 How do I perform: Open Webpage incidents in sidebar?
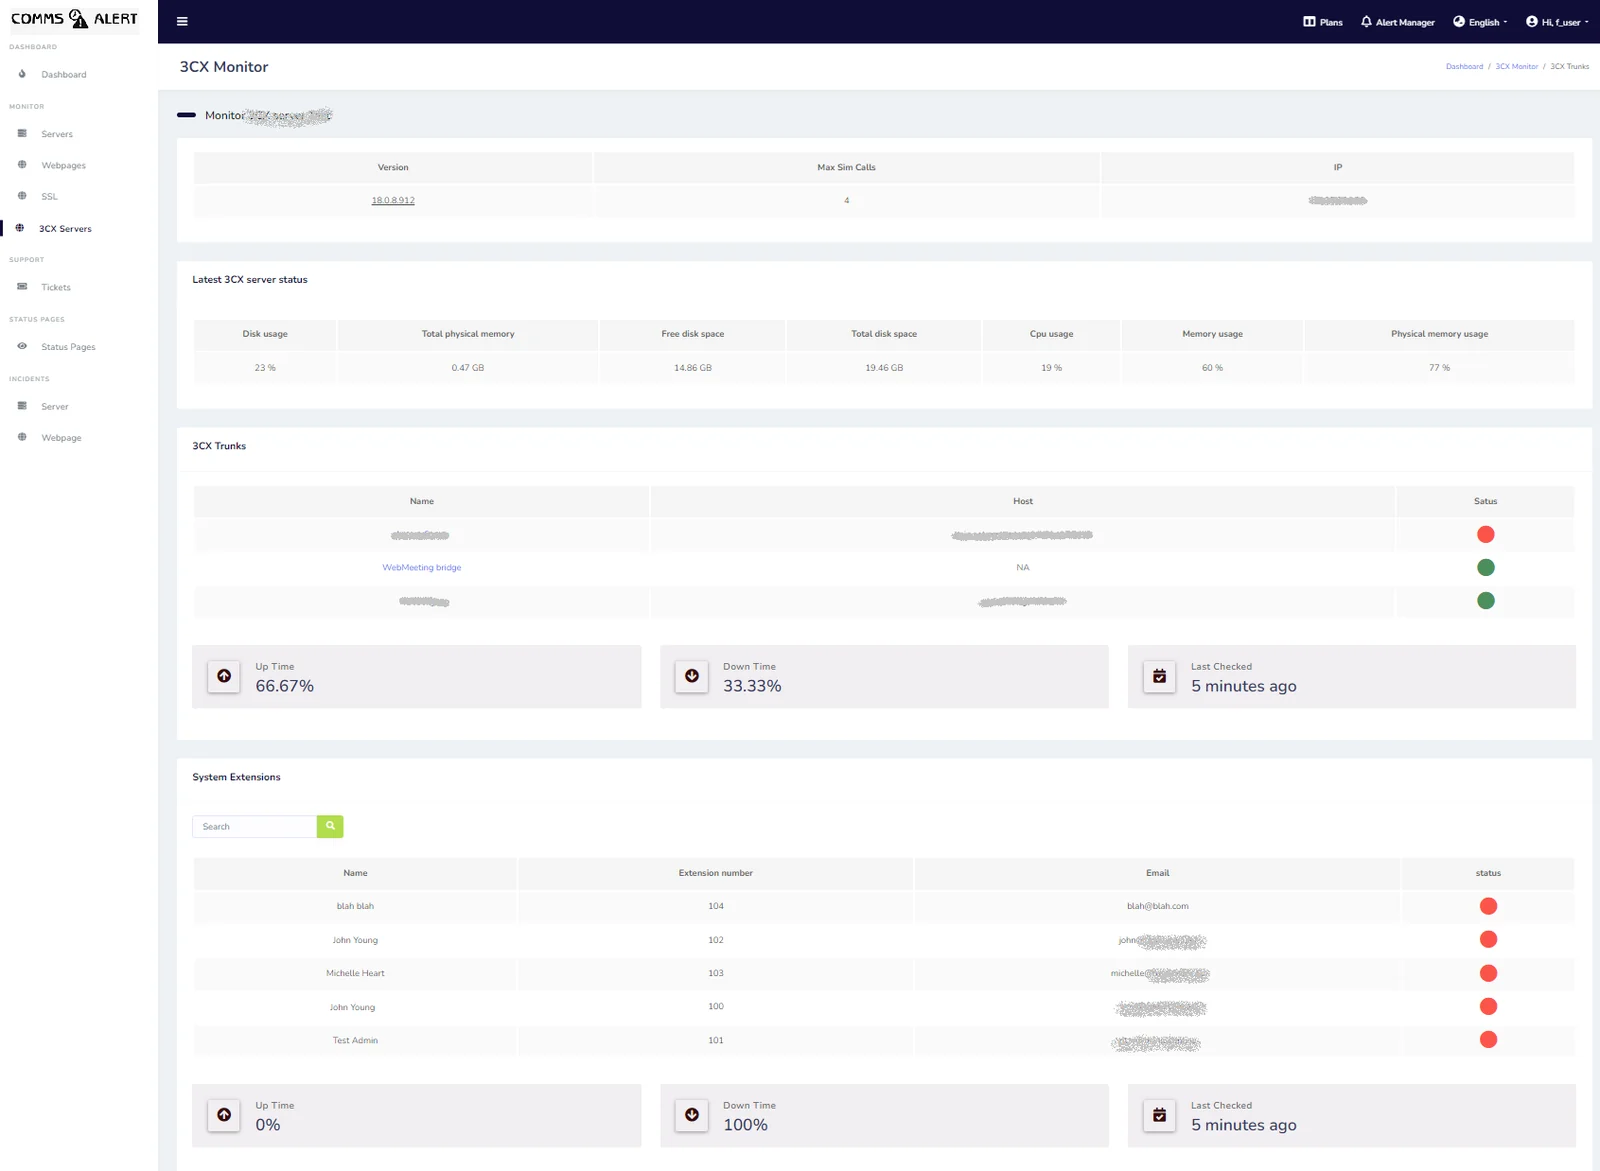point(61,438)
